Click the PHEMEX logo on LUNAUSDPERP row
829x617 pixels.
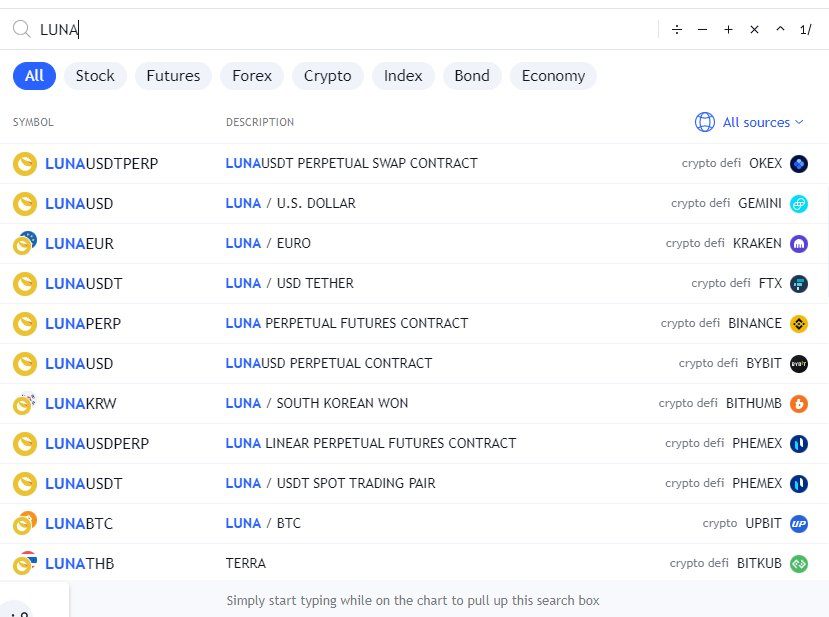799,444
